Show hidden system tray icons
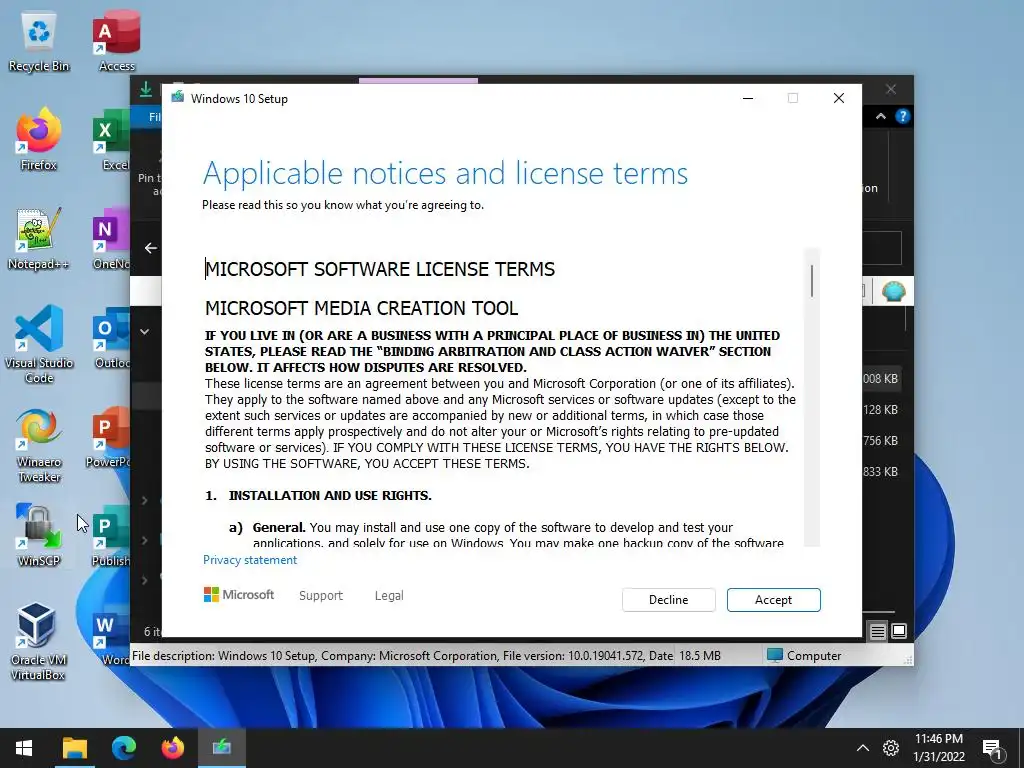The width and height of the screenshot is (1024, 768). tap(863, 748)
